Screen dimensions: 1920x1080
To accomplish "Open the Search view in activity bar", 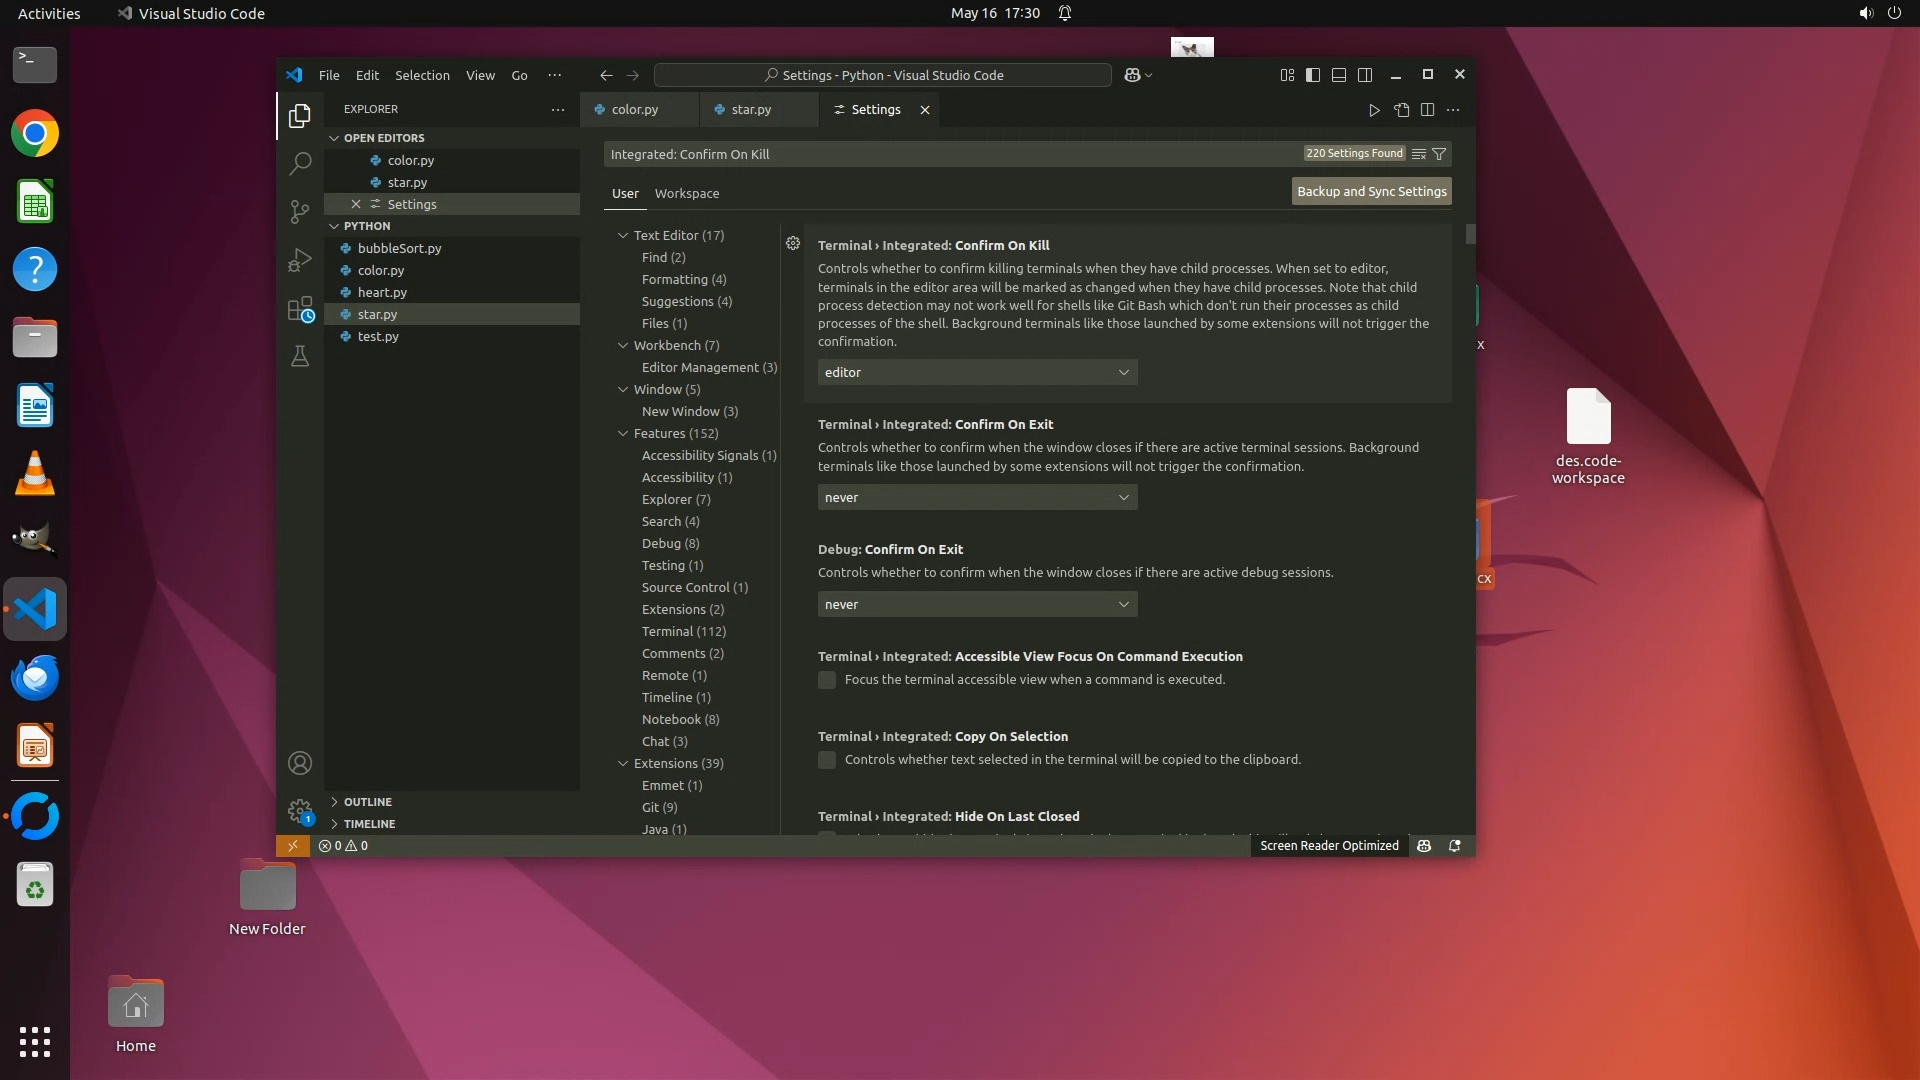I will pyautogui.click(x=299, y=163).
